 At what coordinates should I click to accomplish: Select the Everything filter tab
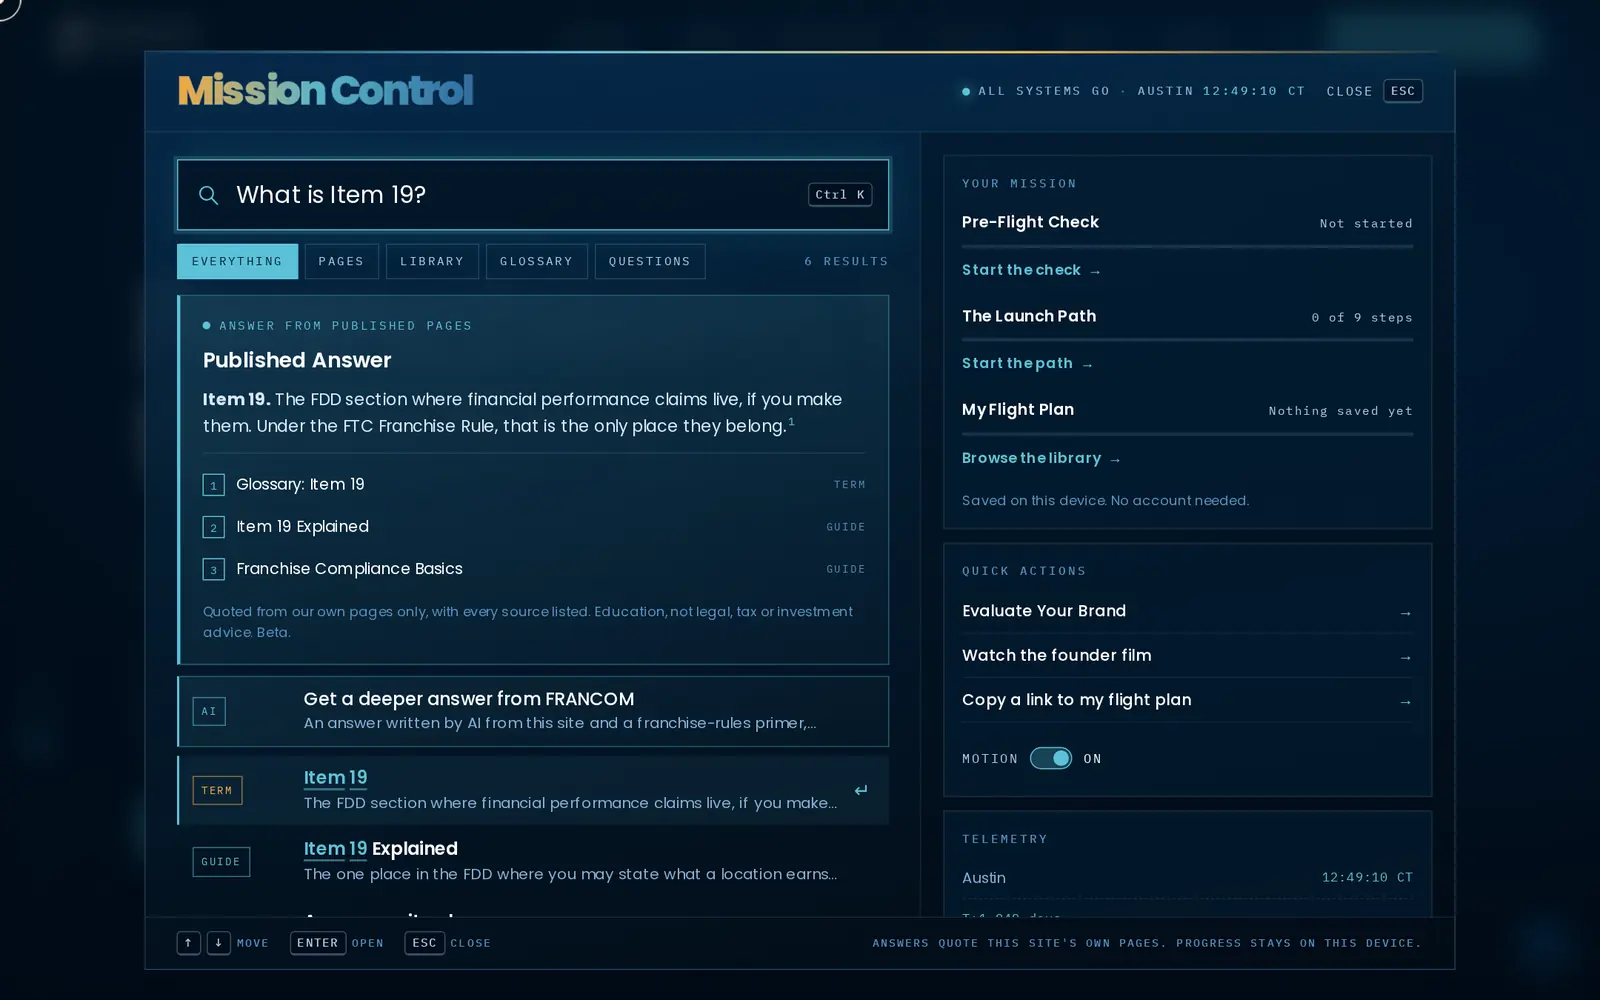tap(237, 261)
